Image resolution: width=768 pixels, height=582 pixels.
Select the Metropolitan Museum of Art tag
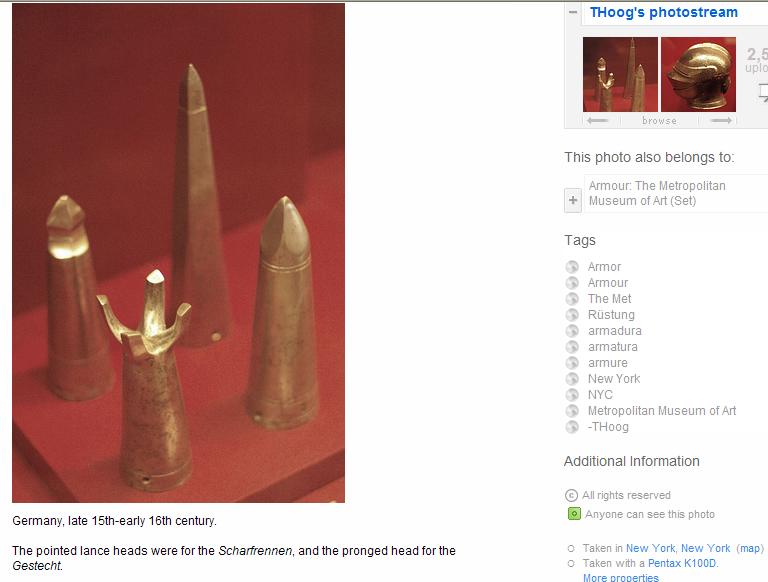coord(662,411)
